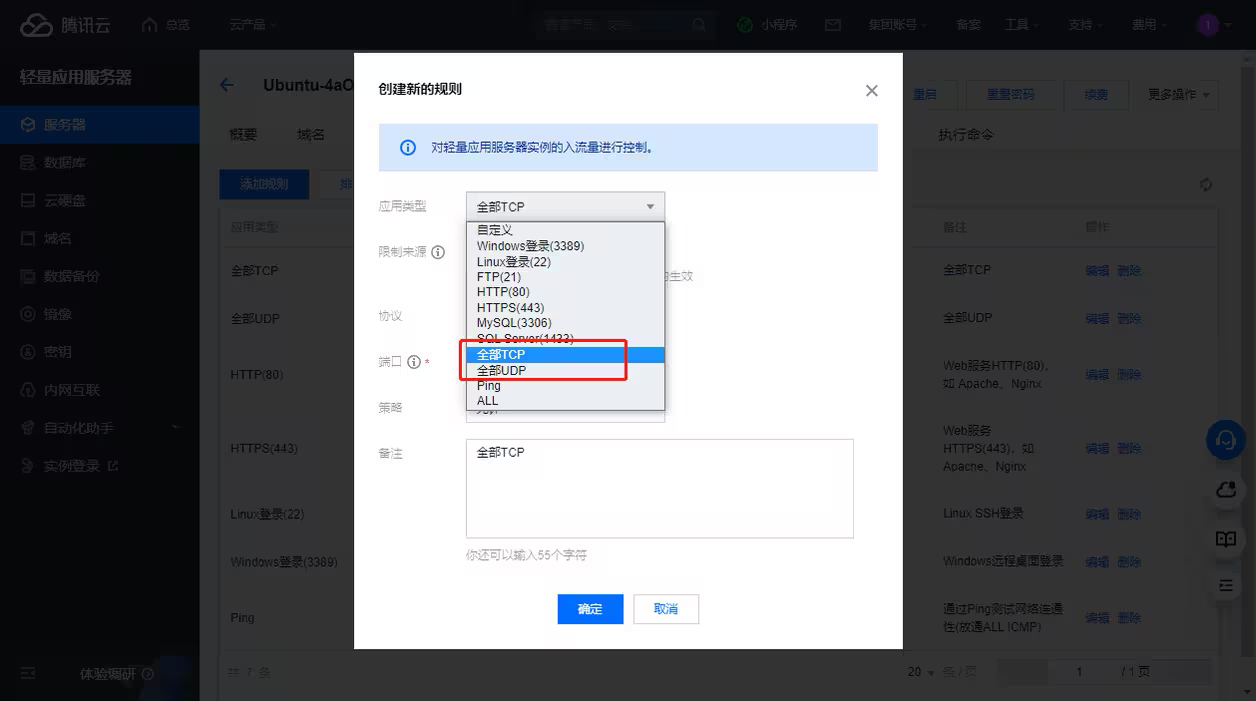Screen dimensions: 1256x701
Task: Close the 创建新的规则 dialog with the X
Action: [871, 90]
